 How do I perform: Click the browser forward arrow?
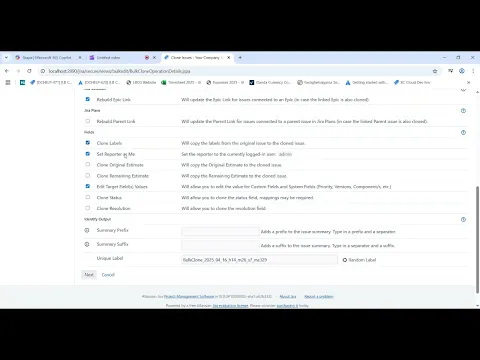click(x=18, y=71)
